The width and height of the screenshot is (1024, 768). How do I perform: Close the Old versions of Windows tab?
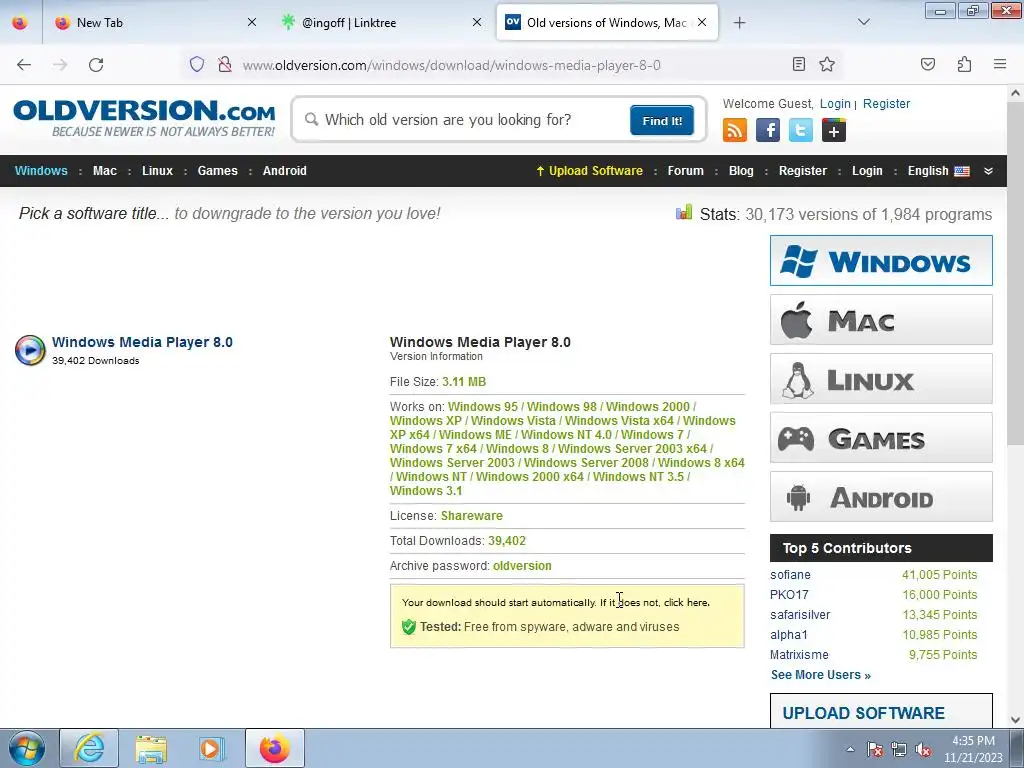tap(702, 22)
